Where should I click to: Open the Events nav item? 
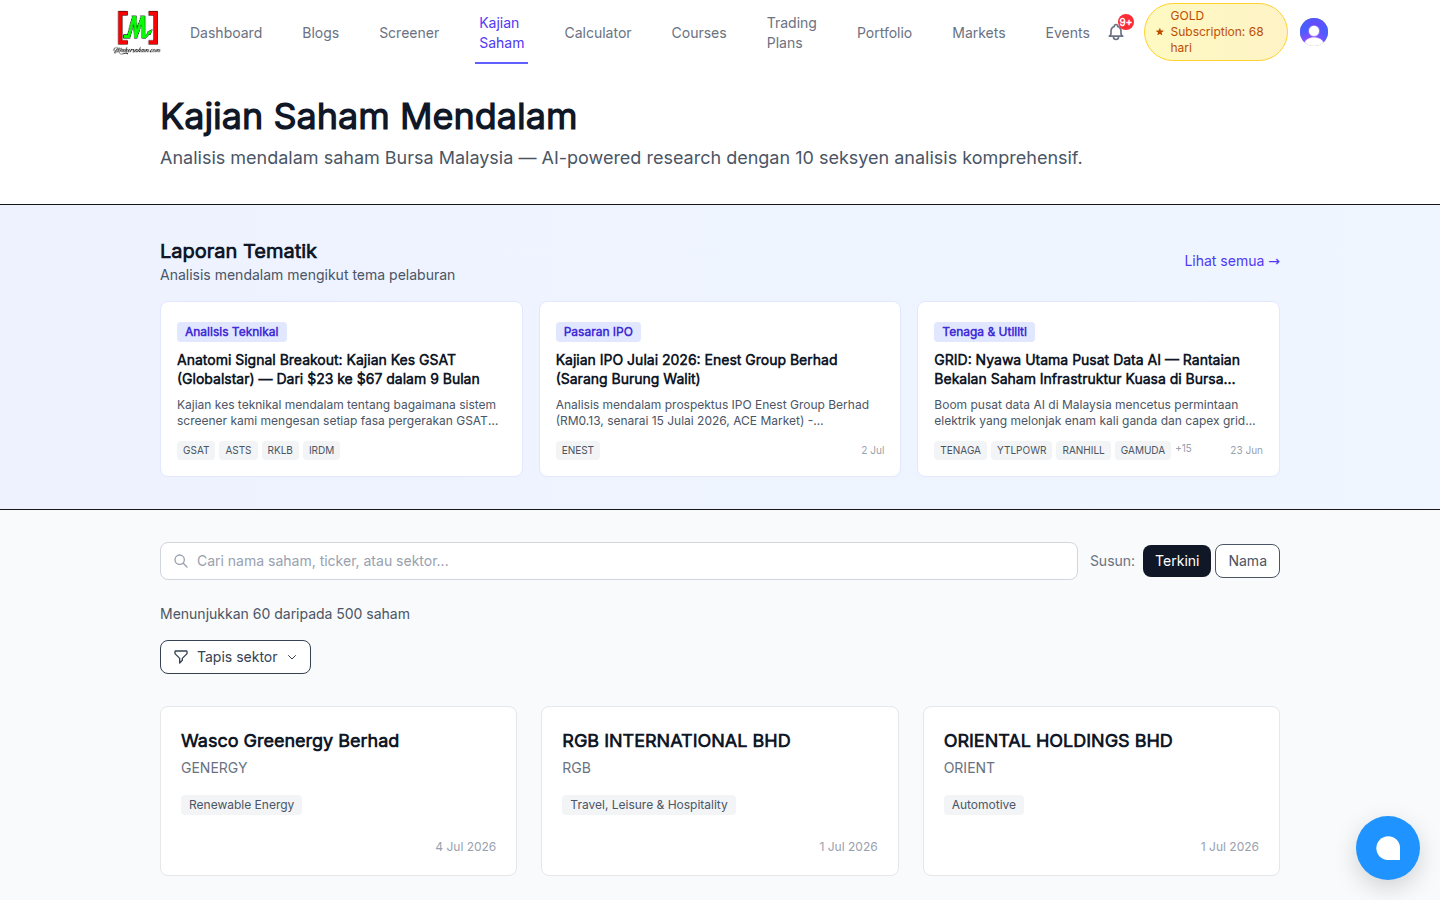[1067, 33]
